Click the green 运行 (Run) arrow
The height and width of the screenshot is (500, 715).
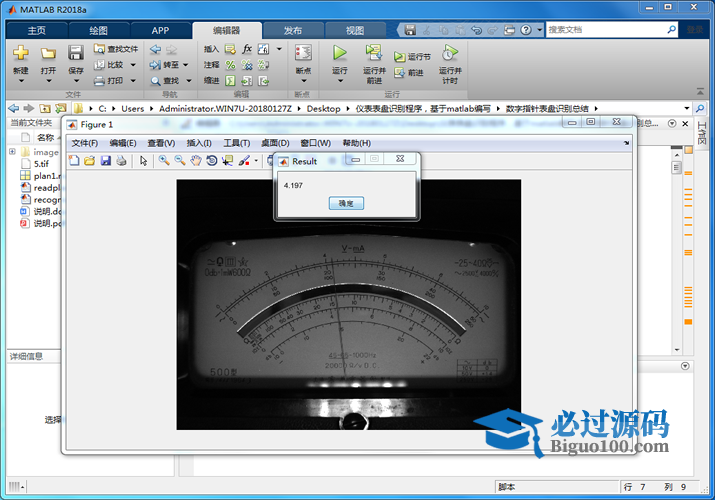[339, 53]
